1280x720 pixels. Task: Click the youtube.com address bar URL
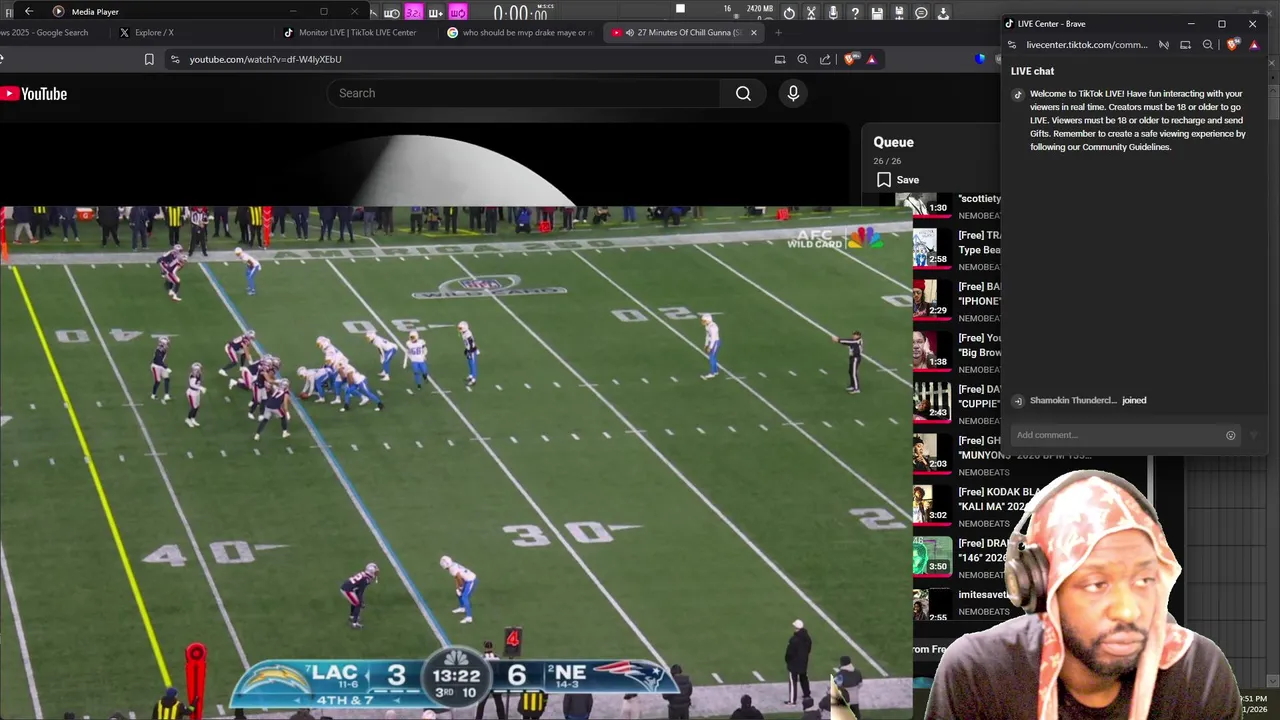coord(265,59)
